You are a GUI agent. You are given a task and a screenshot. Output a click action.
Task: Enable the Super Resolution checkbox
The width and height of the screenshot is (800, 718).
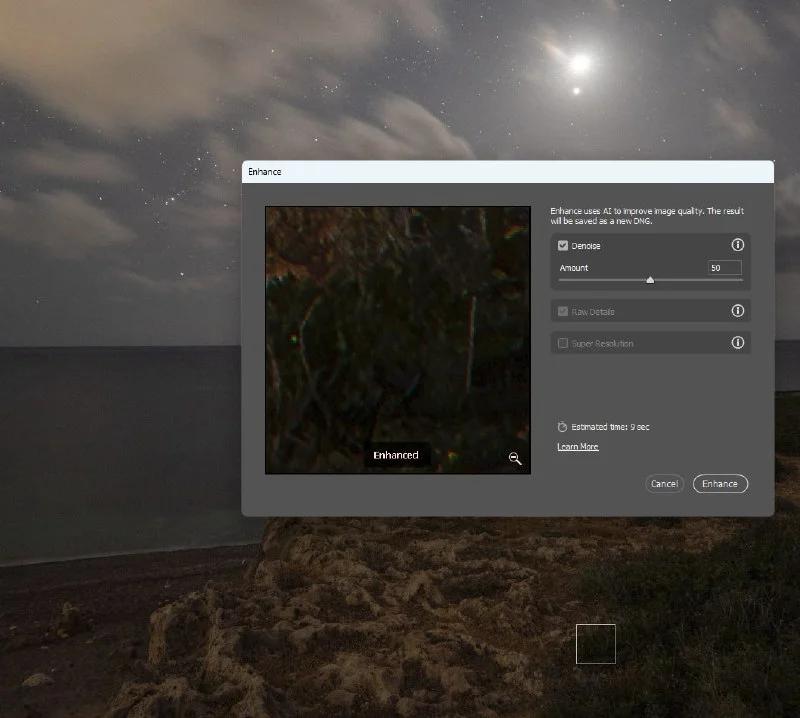click(x=563, y=344)
